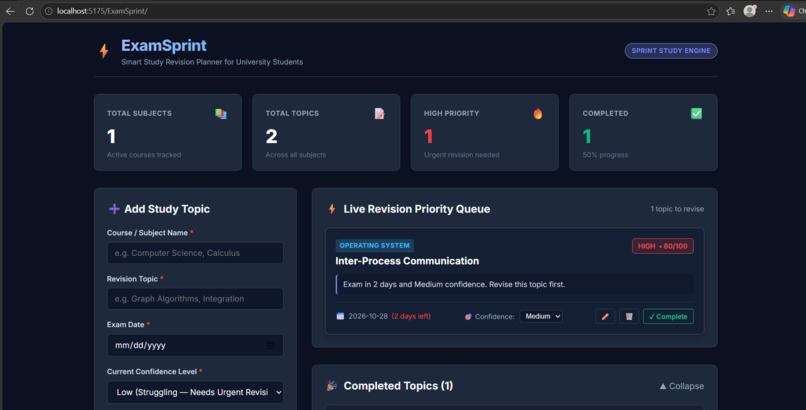
Task: Click the ExamSprint title text
Action: pyautogui.click(x=163, y=46)
